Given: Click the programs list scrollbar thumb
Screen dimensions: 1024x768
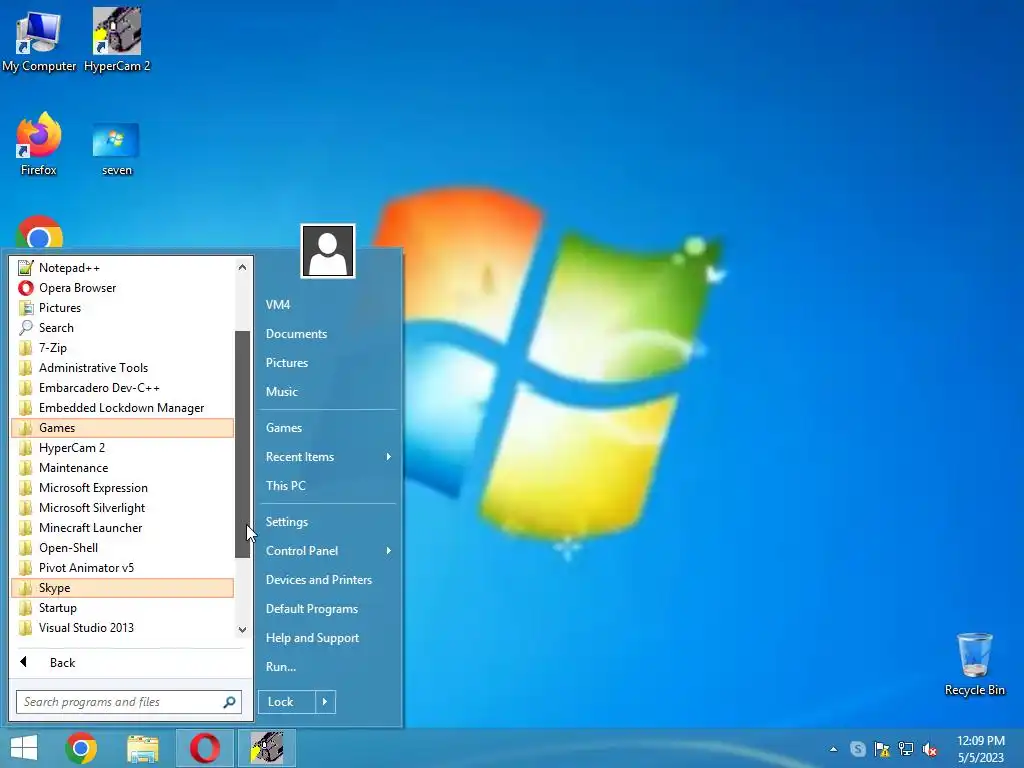Looking at the screenshot, I should tap(242, 444).
